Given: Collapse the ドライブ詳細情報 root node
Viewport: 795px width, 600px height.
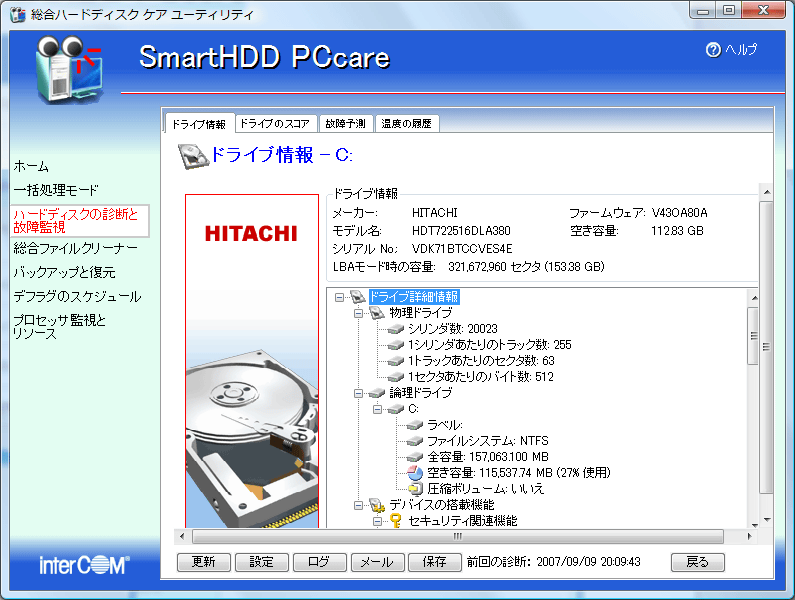Looking at the screenshot, I should coord(339,297).
